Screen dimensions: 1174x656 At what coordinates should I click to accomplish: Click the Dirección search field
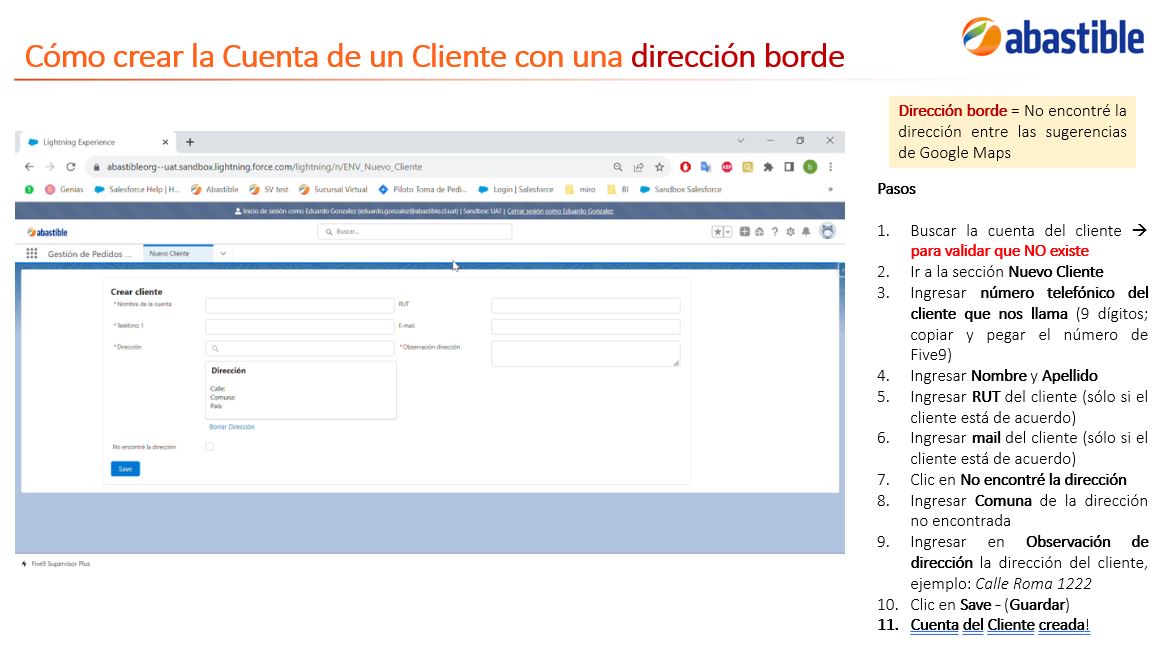(x=299, y=348)
